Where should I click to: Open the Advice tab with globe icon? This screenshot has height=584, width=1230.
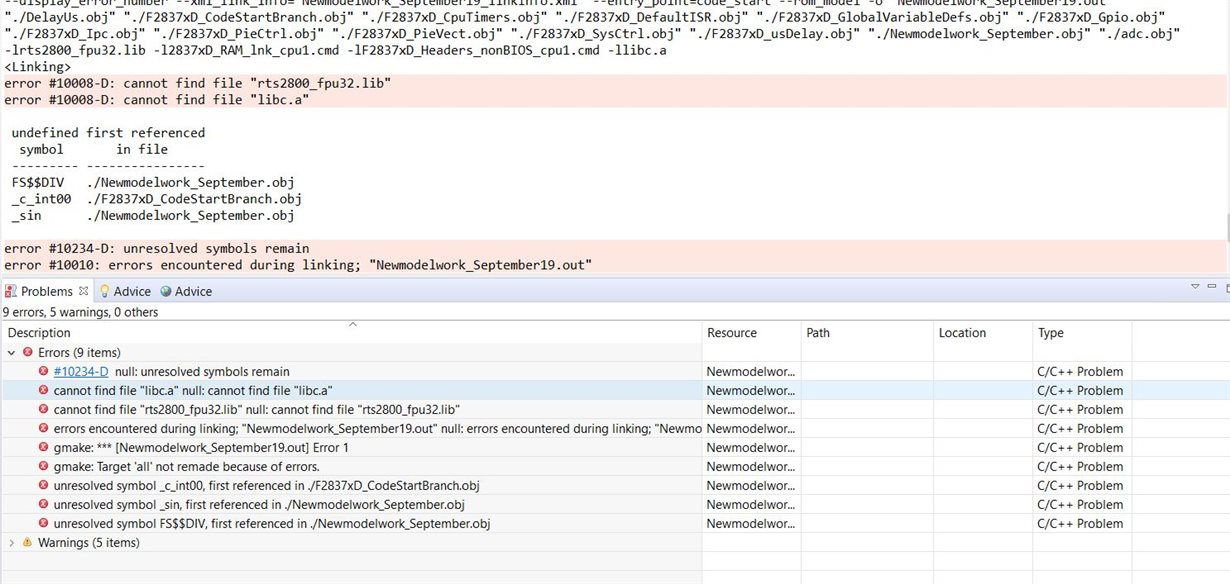(x=186, y=291)
